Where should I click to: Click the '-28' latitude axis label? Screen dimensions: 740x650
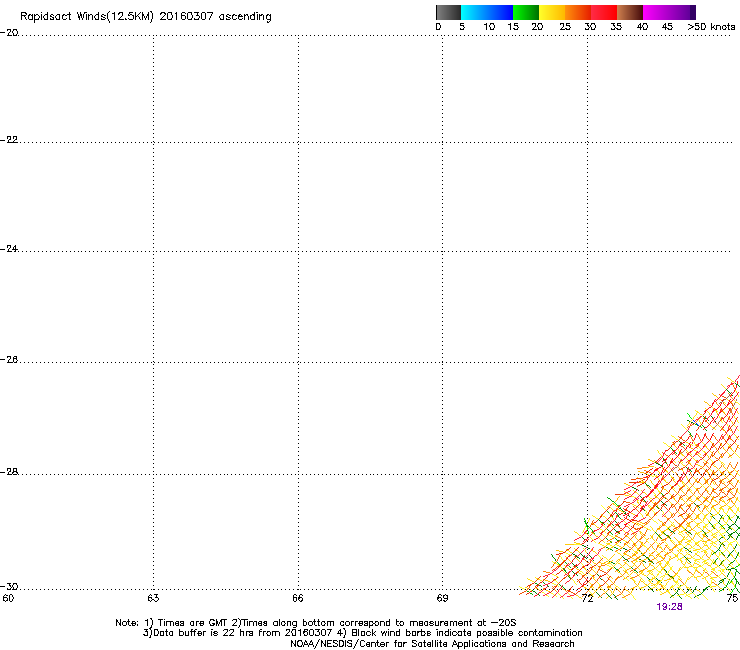point(9,472)
